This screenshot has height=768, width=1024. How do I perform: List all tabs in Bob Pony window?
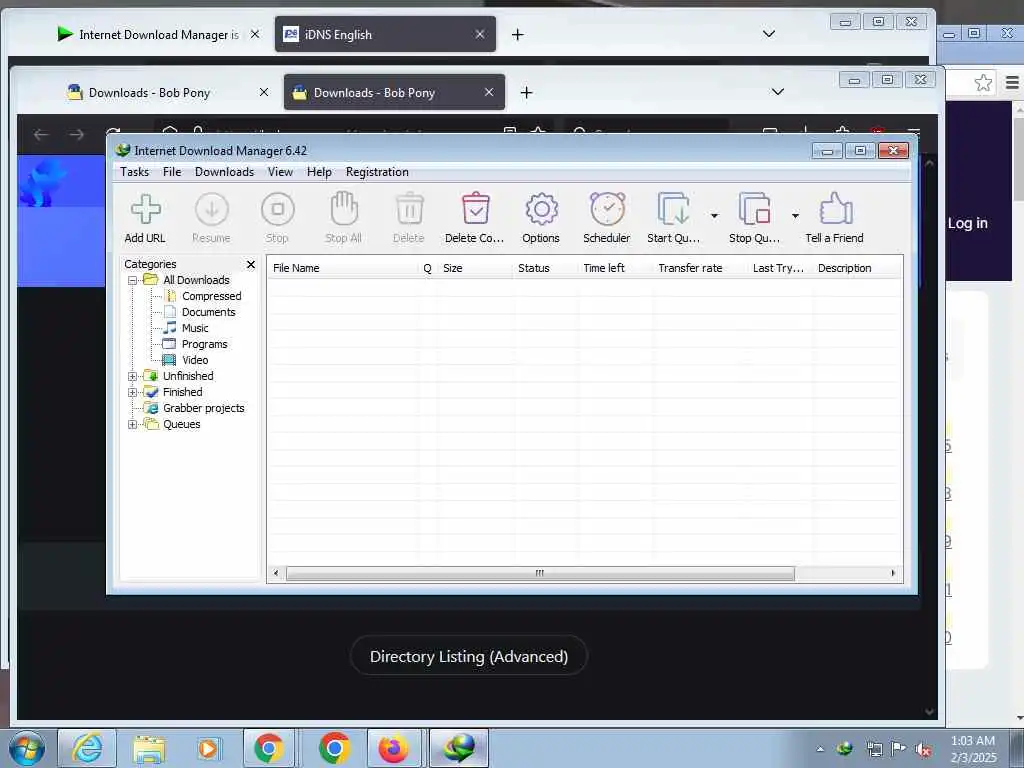[x=778, y=91]
